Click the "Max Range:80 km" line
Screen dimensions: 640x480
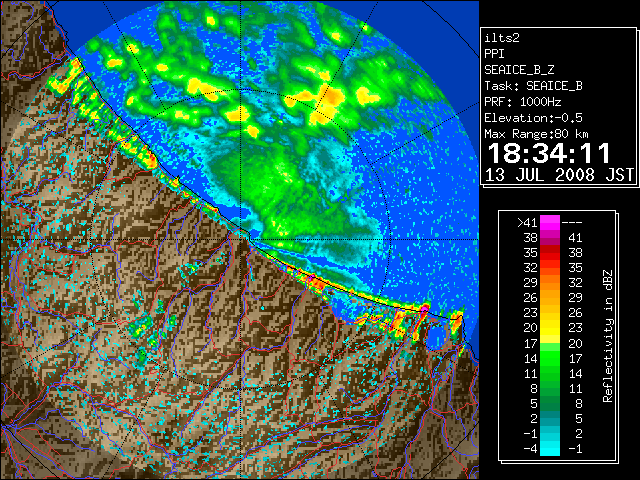coord(537,134)
